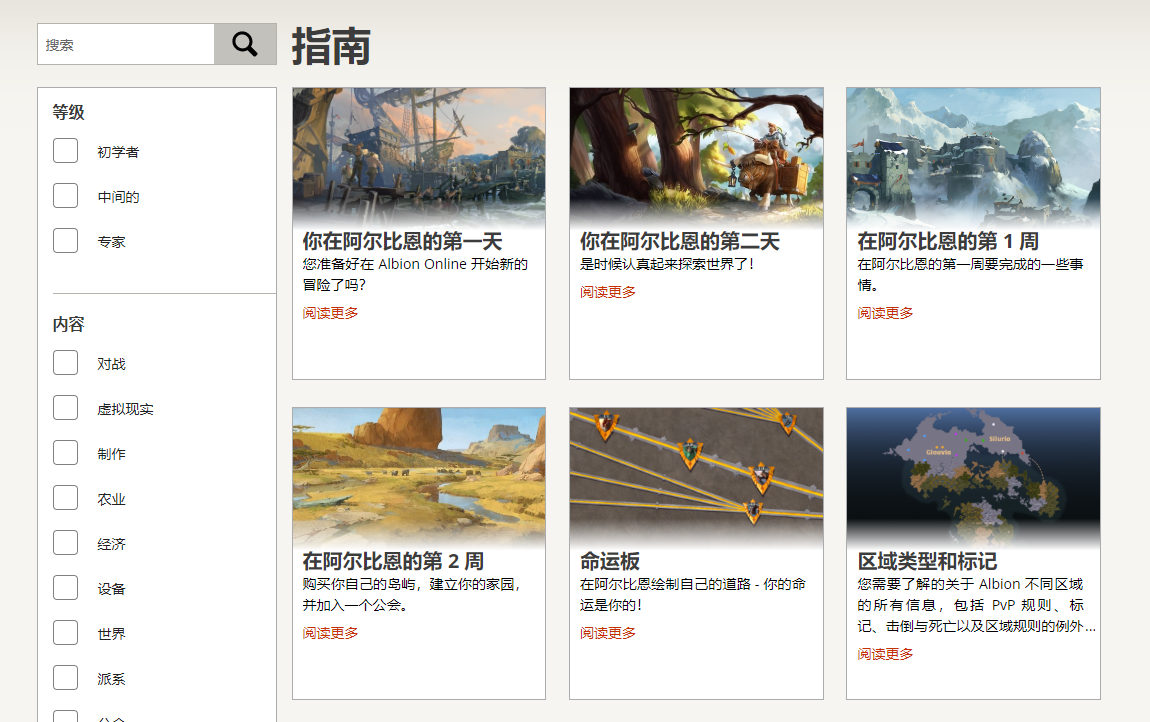Enable the 对战 content filter
Screen dimensions: 1150x722
[65, 362]
